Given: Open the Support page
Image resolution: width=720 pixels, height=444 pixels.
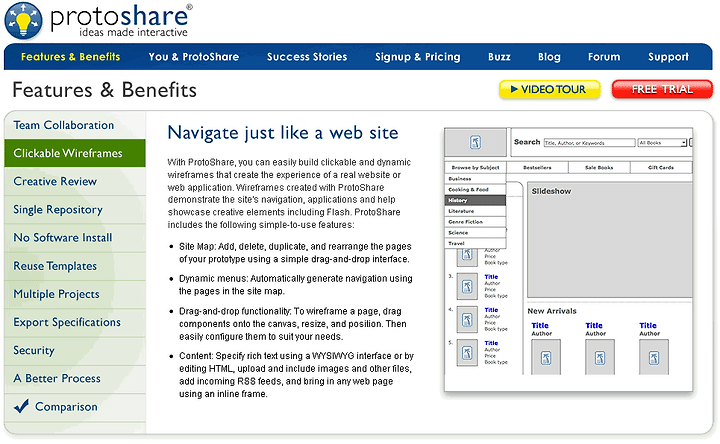Looking at the screenshot, I should point(668,57).
